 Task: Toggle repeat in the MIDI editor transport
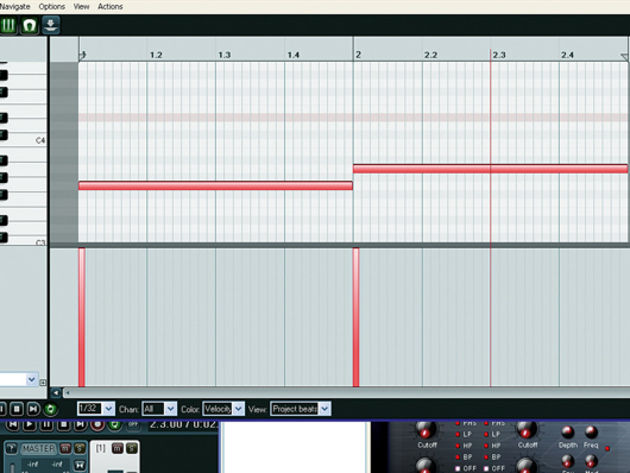(x=51, y=409)
